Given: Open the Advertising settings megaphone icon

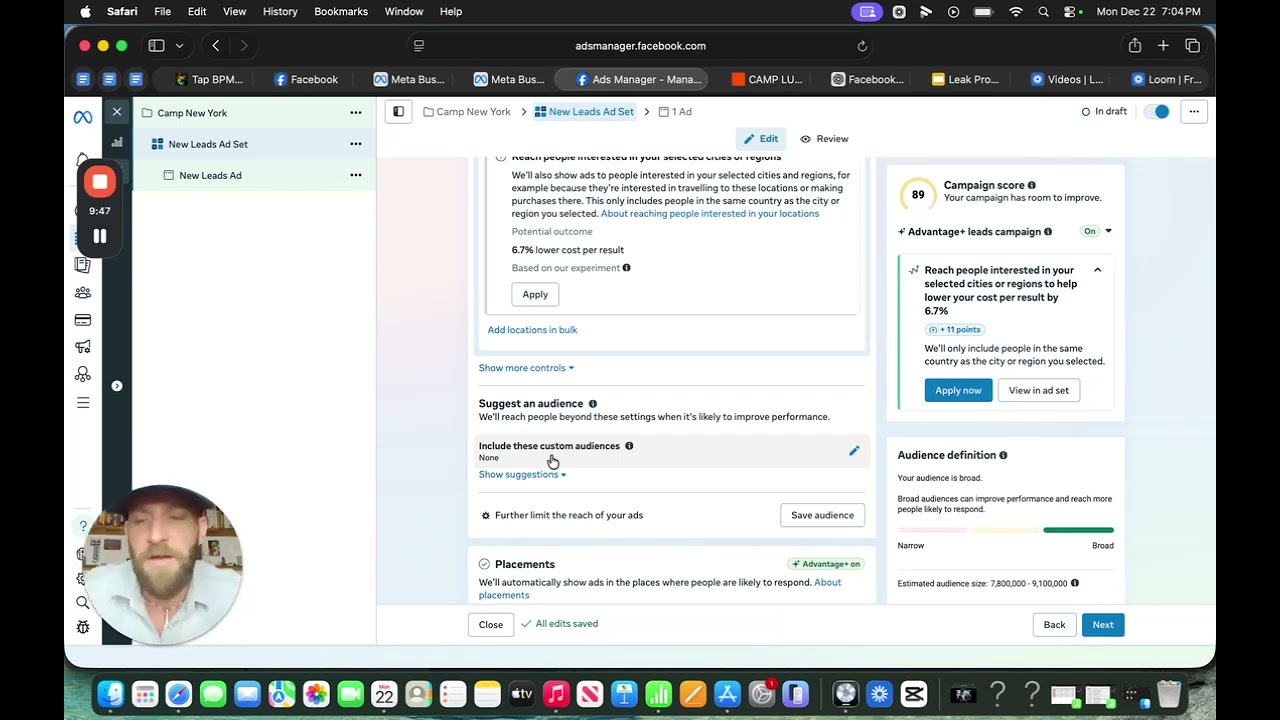Looking at the screenshot, I should tap(83, 347).
